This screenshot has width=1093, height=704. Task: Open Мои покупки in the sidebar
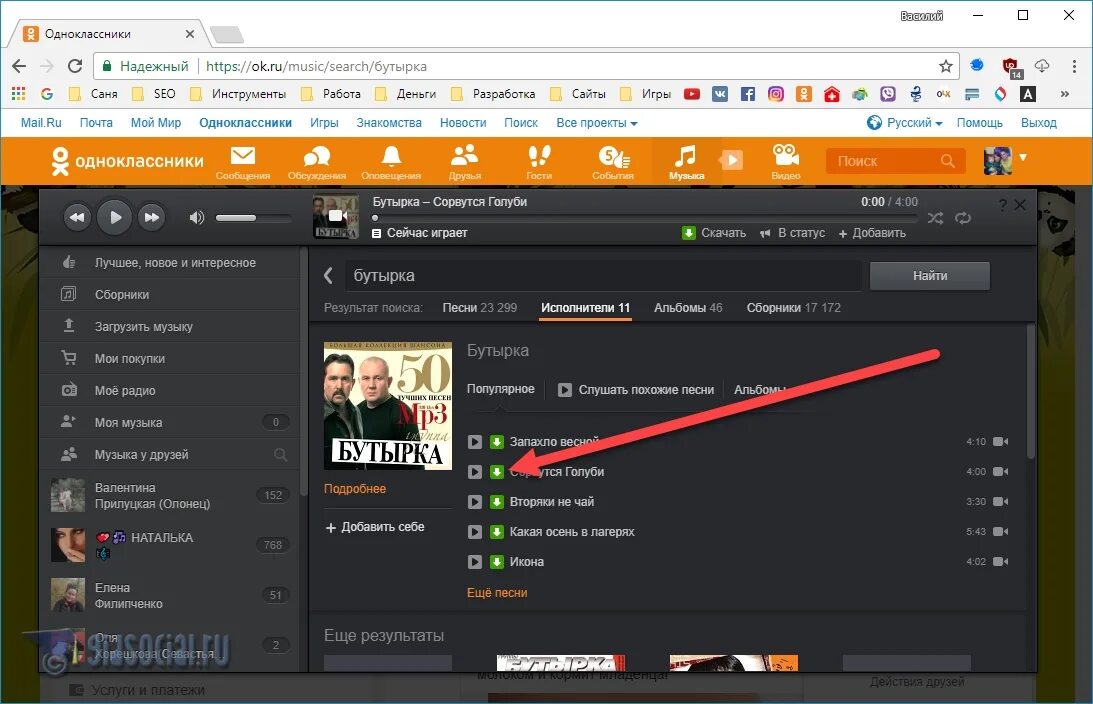pyautogui.click(x=169, y=359)
